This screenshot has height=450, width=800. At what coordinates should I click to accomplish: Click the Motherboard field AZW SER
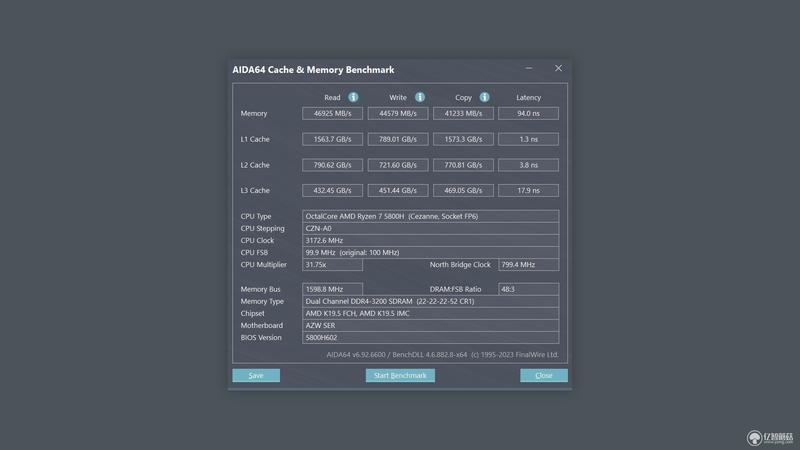431,326
